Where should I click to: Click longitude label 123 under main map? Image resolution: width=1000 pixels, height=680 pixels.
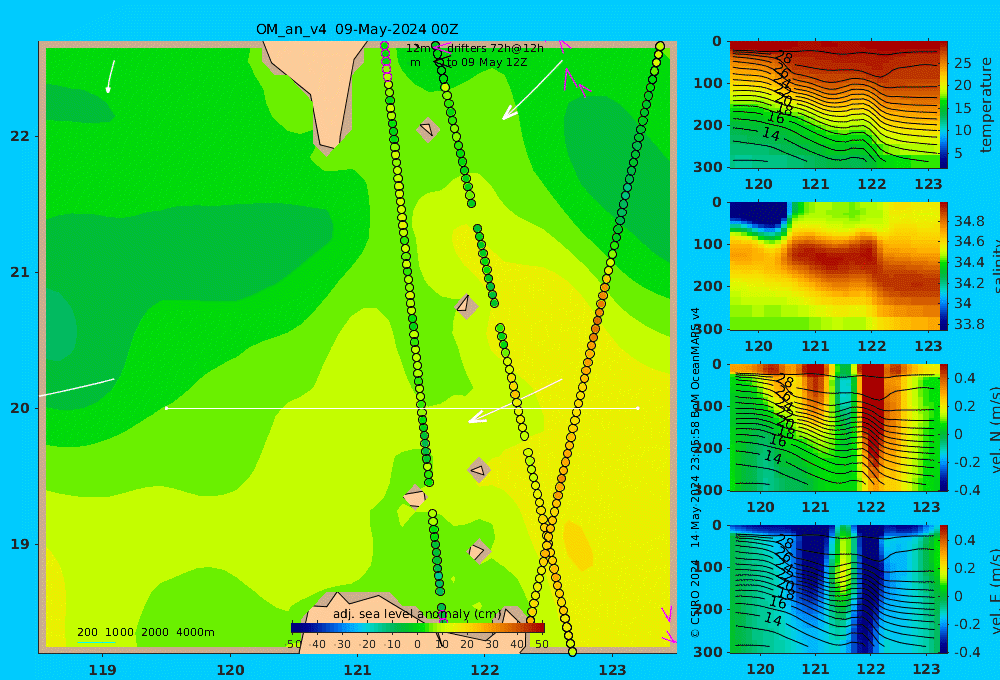click(x=613, y=670)
